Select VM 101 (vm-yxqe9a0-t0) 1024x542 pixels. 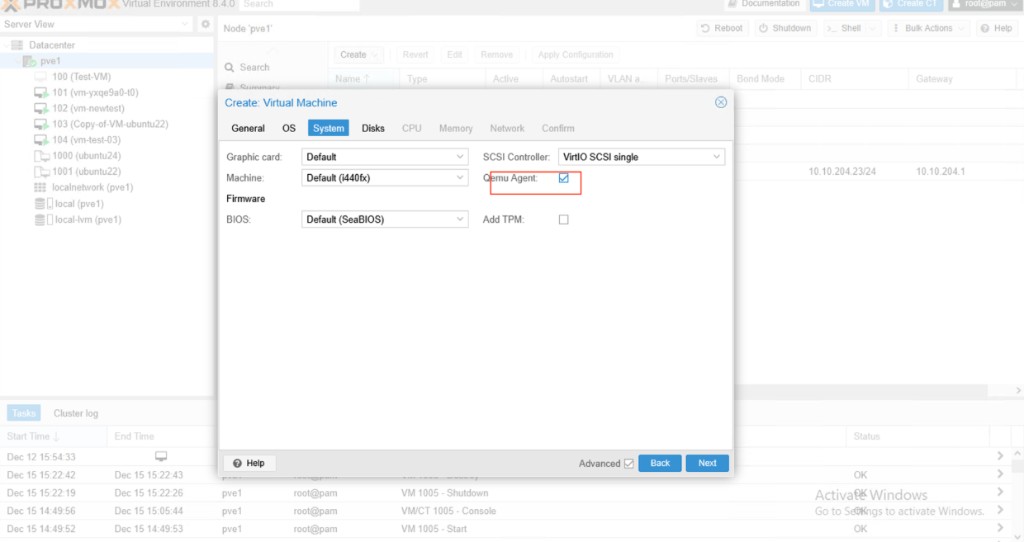click(95, 92)
